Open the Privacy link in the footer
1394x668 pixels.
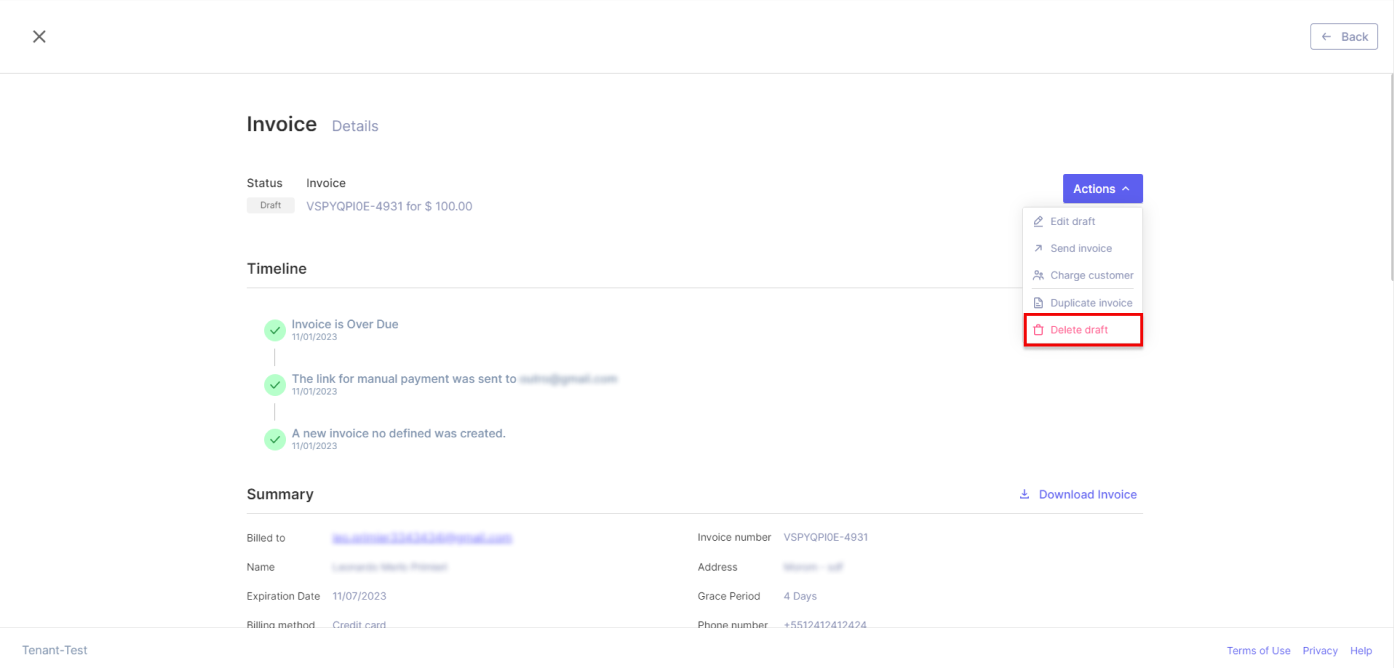click(1320, 650)
